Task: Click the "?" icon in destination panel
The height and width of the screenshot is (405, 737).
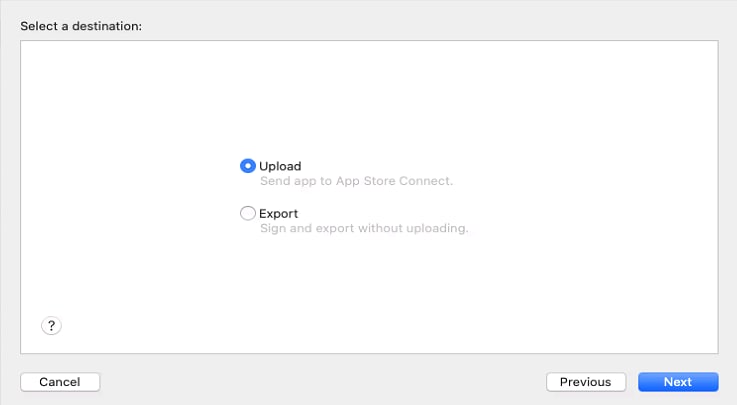Action: pos(52,325)
